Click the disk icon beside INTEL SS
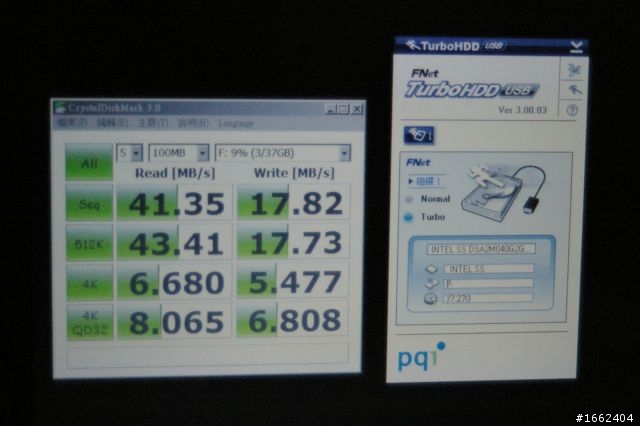Viewport: 640px width, 426px height. (x=431, y=269)
